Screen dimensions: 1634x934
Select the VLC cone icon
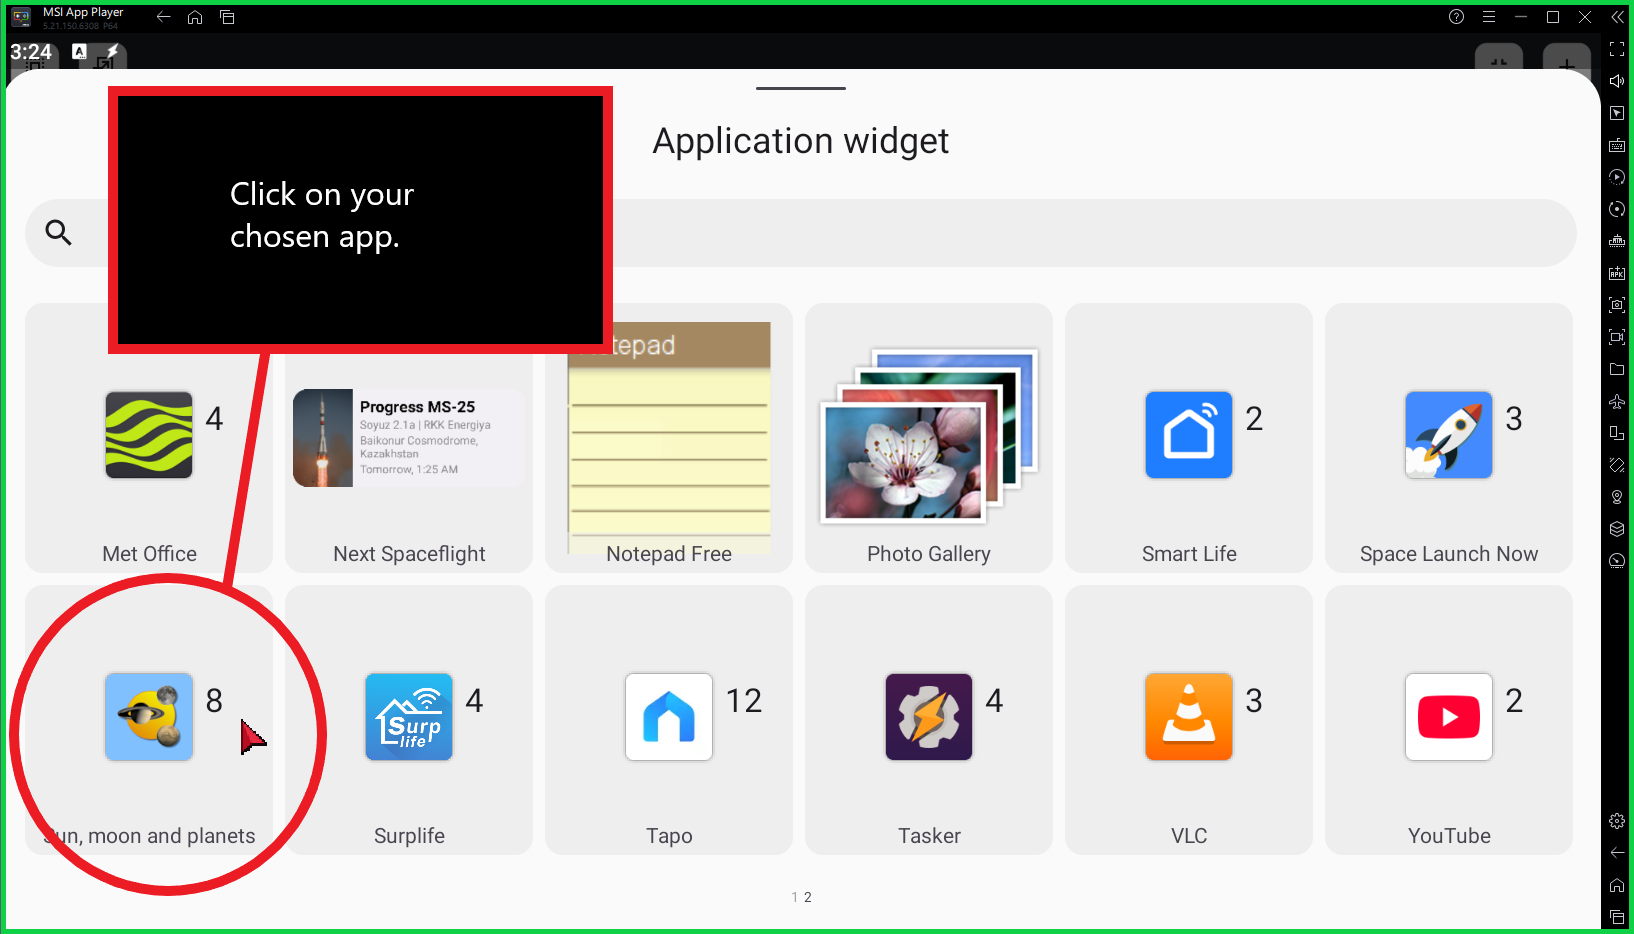tap(1189, 717)
